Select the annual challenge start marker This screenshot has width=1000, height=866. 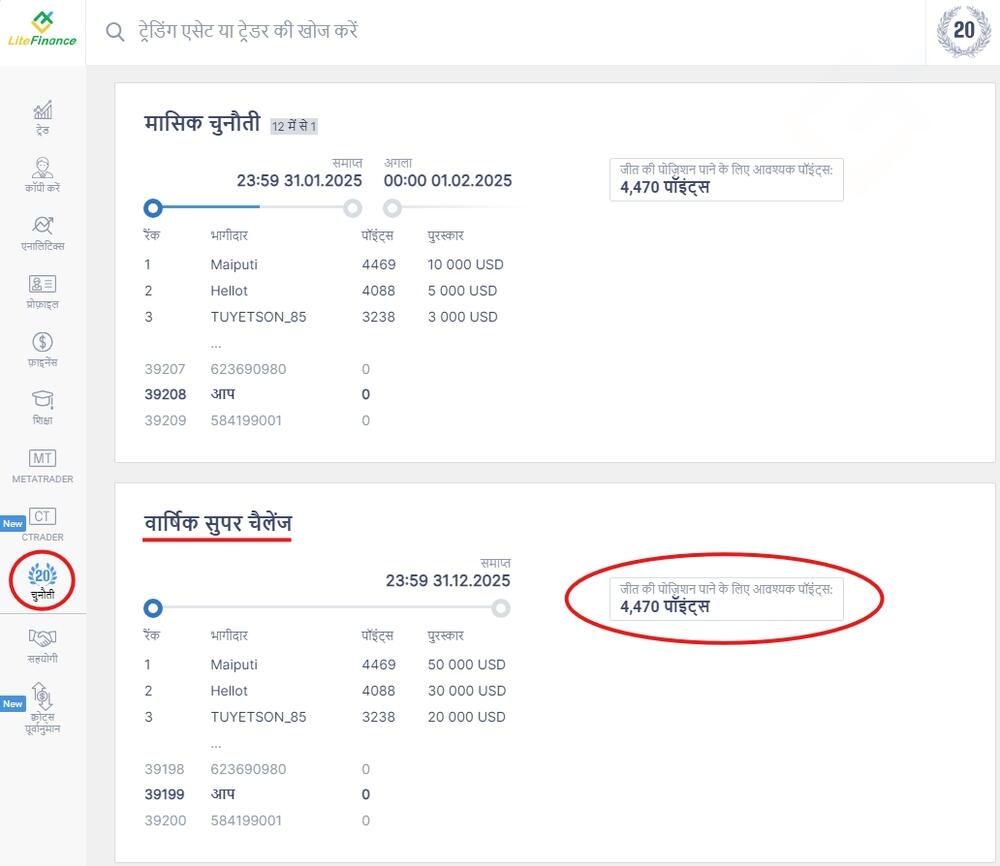pos(153,608)
